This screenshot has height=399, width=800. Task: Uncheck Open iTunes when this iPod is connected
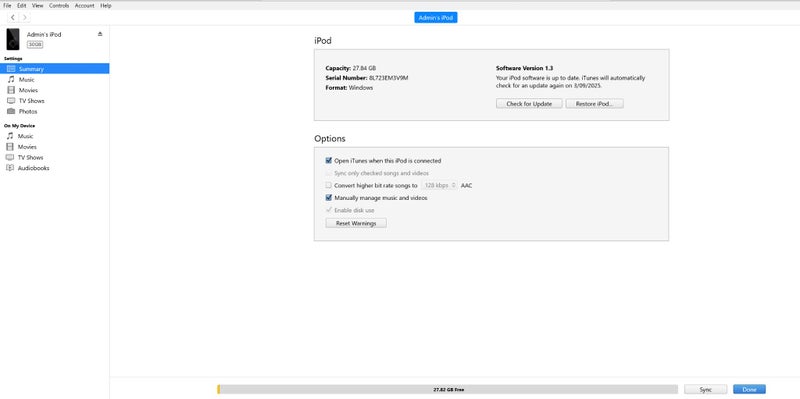(329, 161)
